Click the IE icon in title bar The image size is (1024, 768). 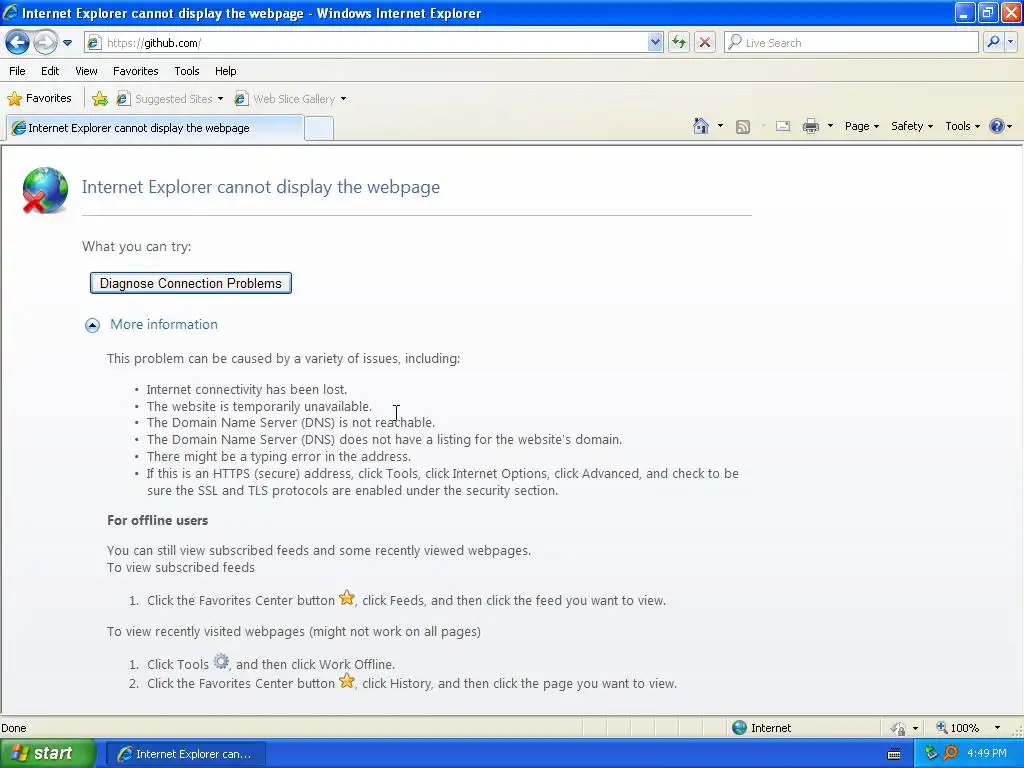[10, 12]
